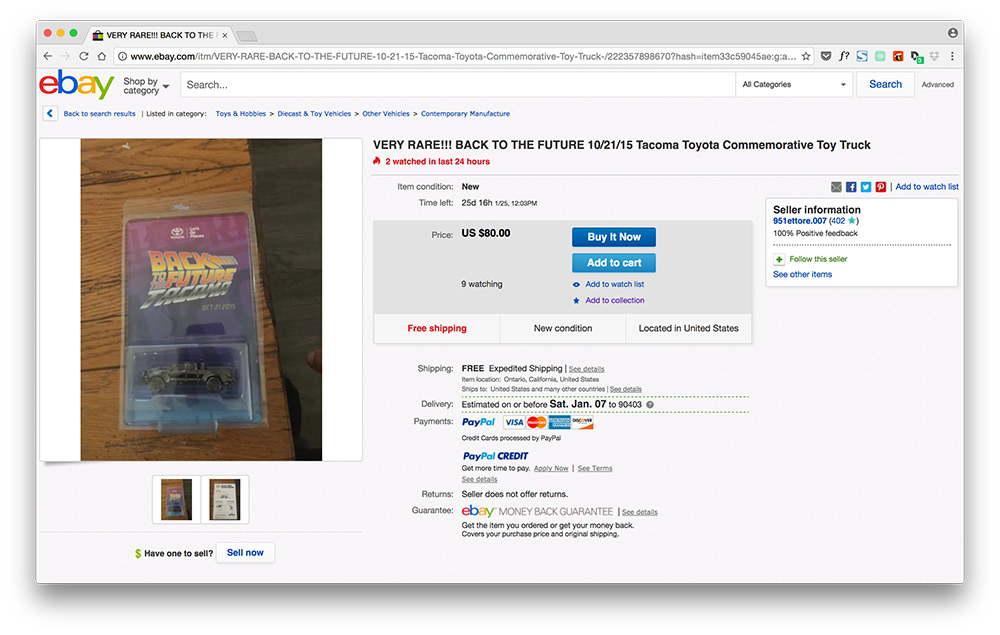
Task: Bookmark page with star icon
Action: pos(806,56)
